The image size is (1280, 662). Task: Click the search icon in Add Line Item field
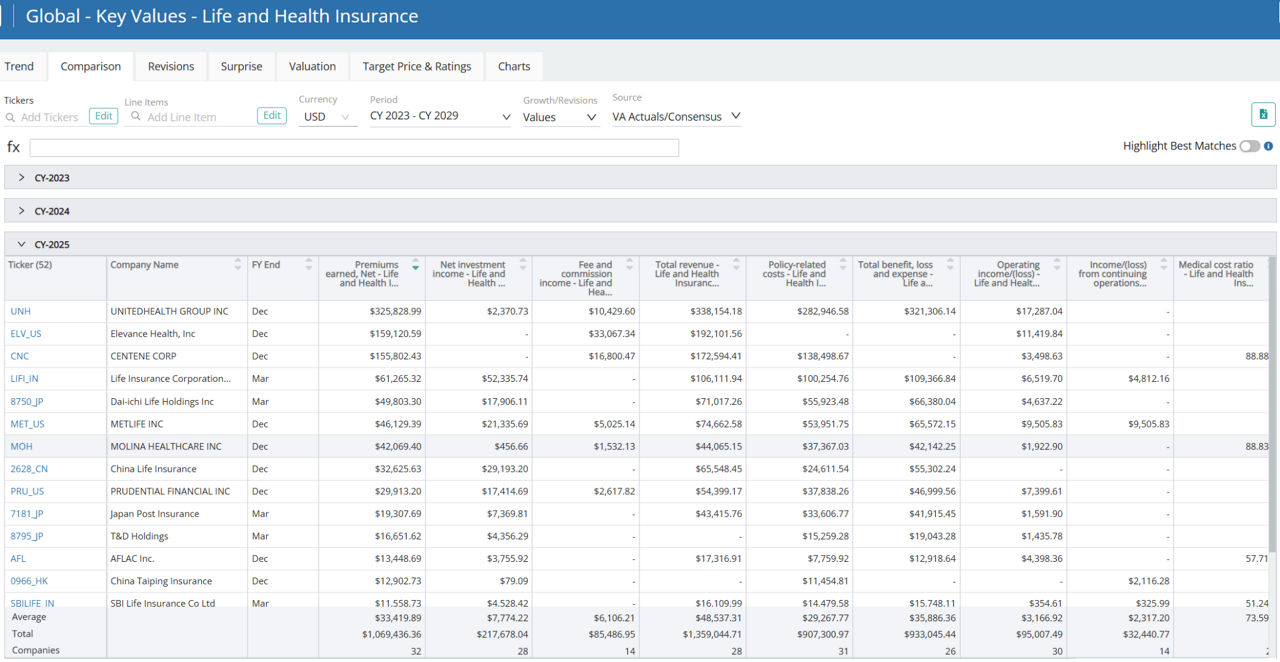(134, 117)
